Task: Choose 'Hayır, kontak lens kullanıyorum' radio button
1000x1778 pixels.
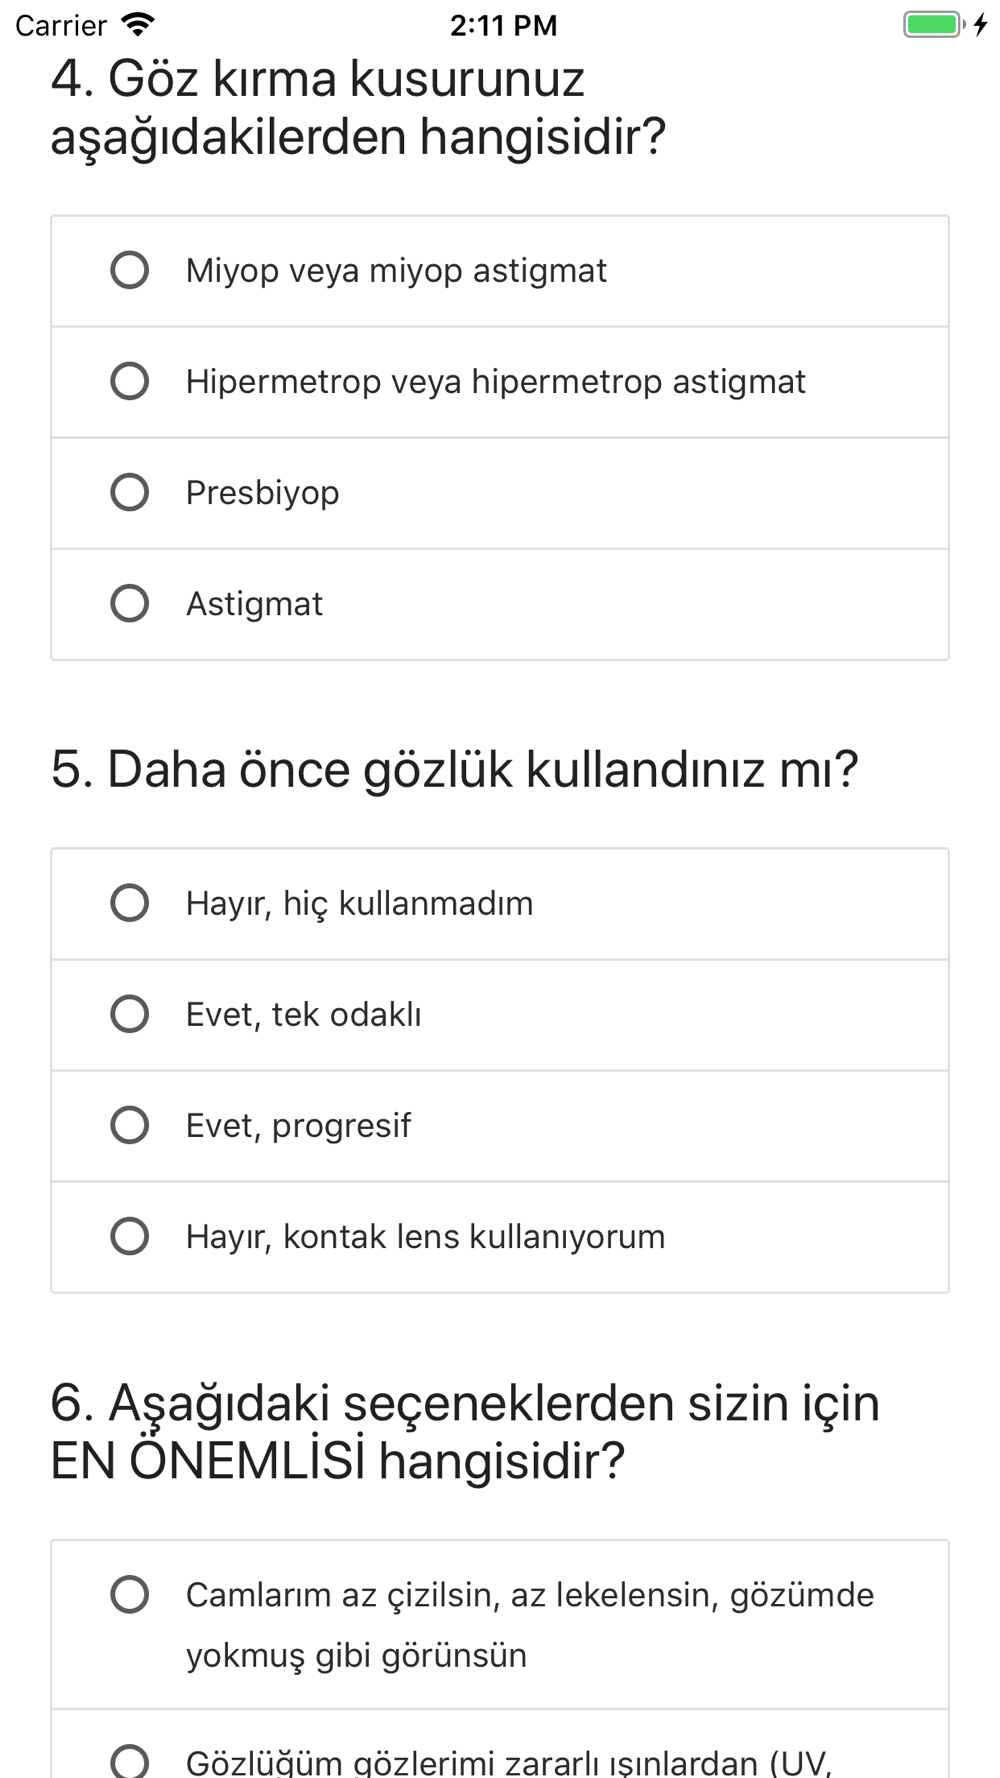Action: click(129, 1236)
